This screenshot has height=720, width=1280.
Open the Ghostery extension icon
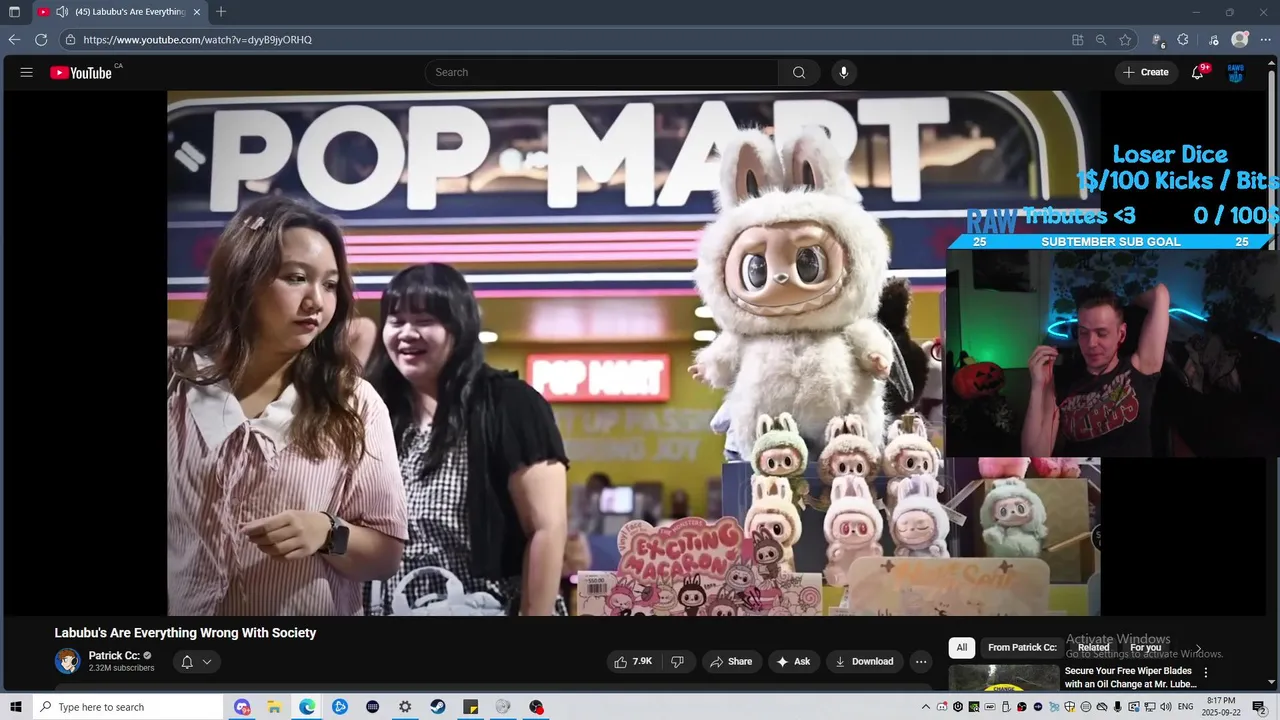(x=1158, y=40)
